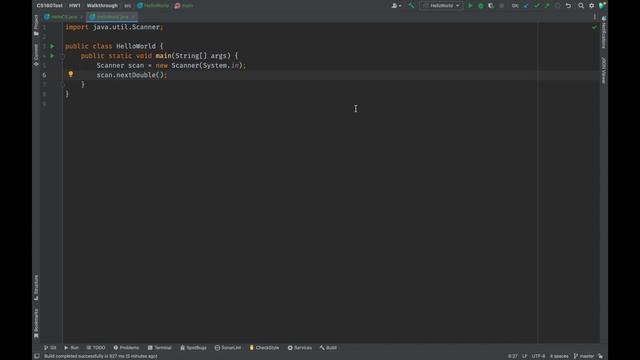Screen dimensions: 640x360
Task: Start debugging with the bug icon
Action: coord(481,6)
